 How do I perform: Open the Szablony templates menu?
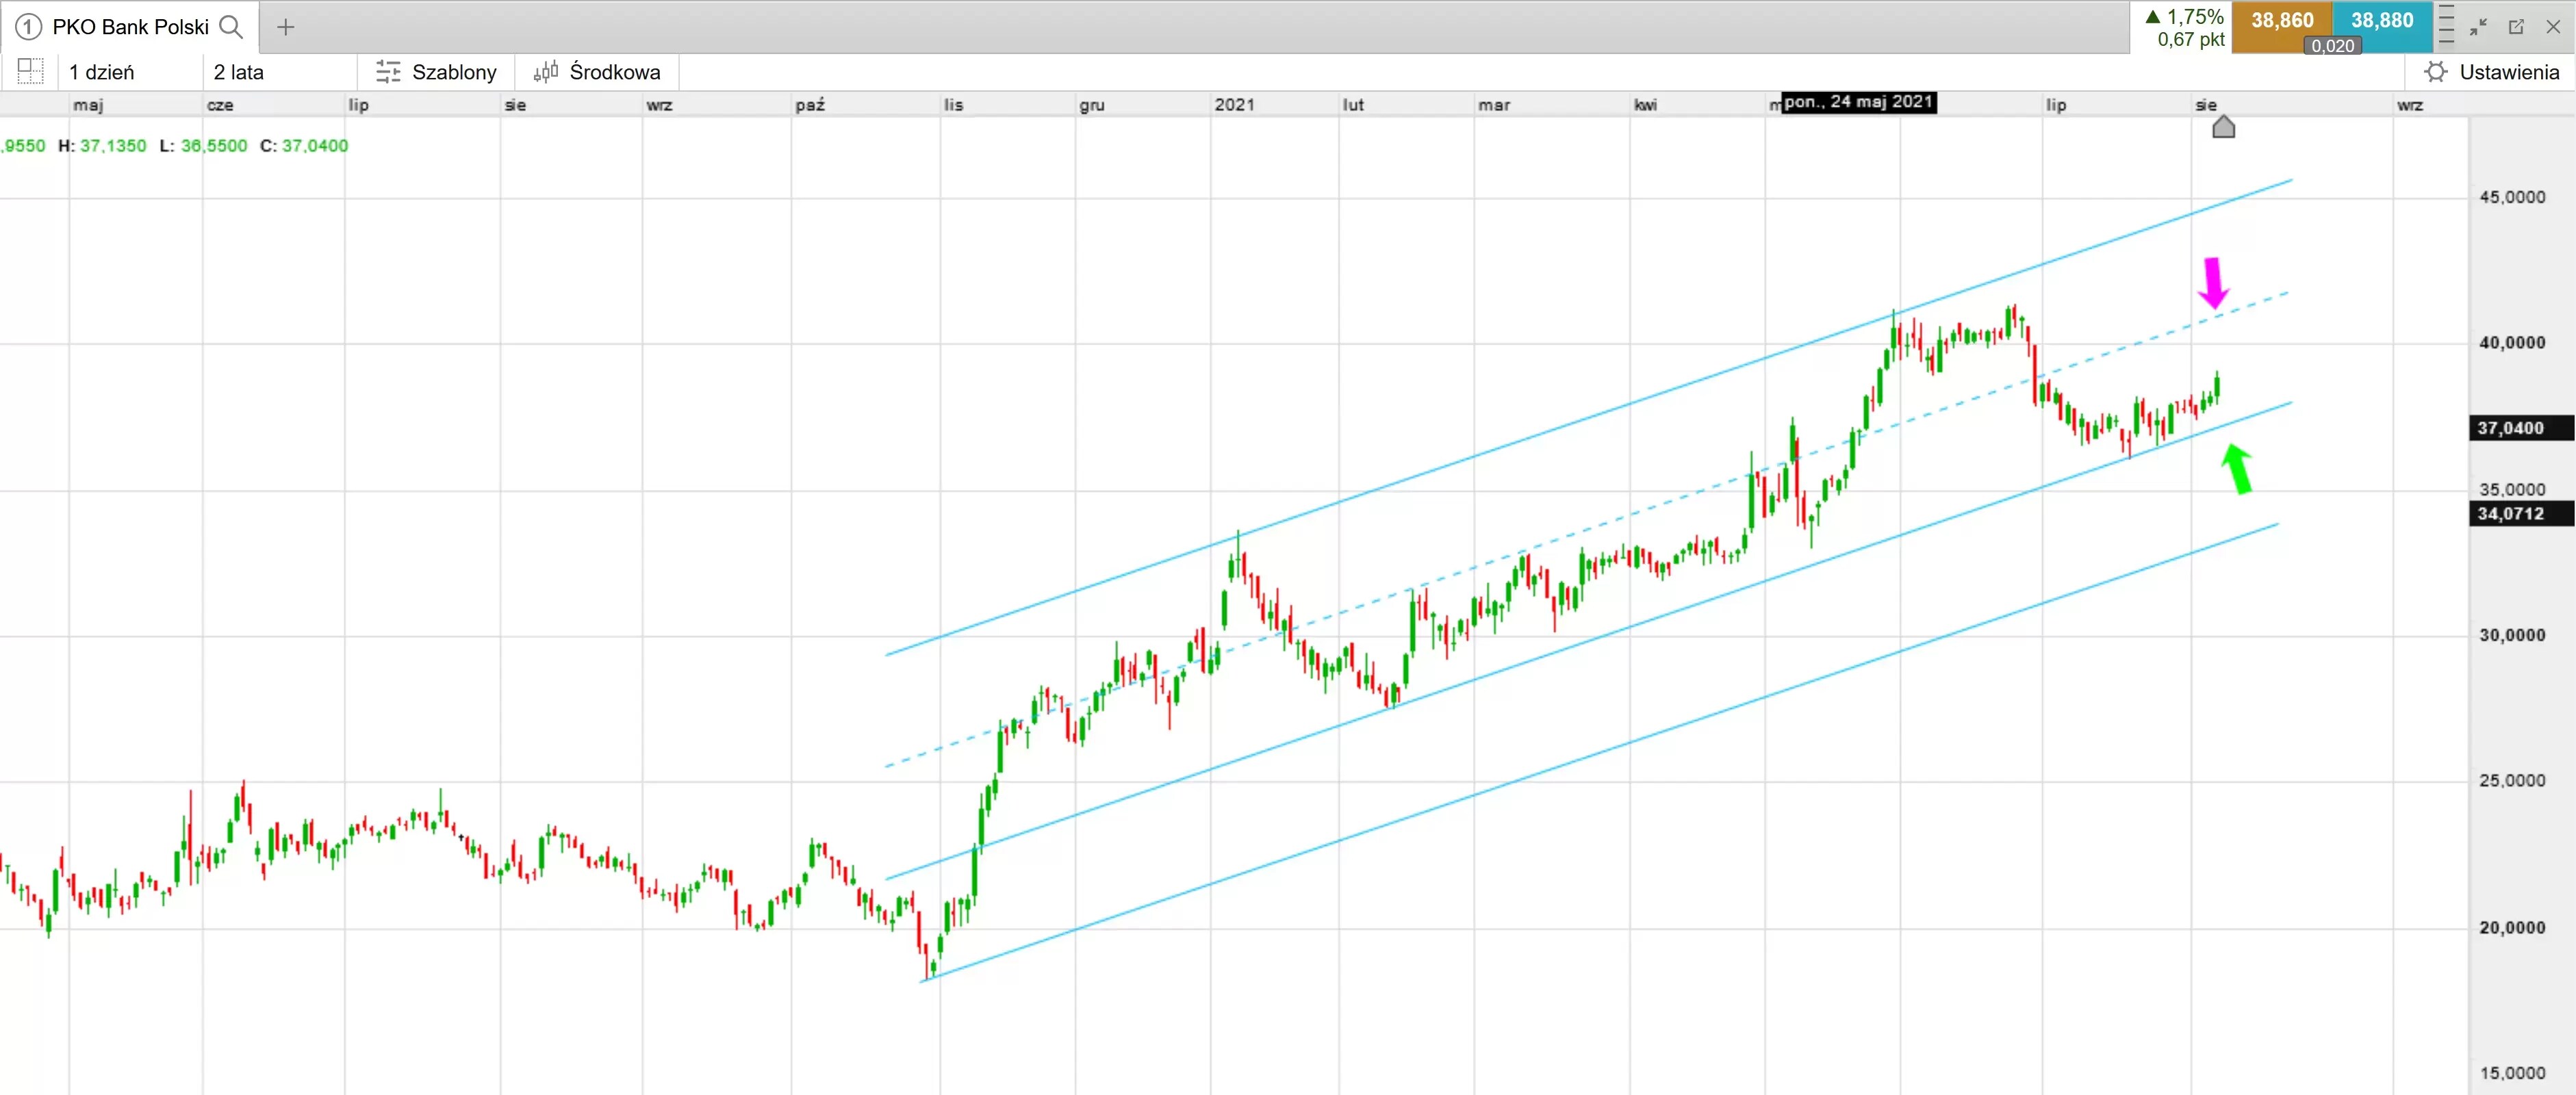tap(436, 72)
